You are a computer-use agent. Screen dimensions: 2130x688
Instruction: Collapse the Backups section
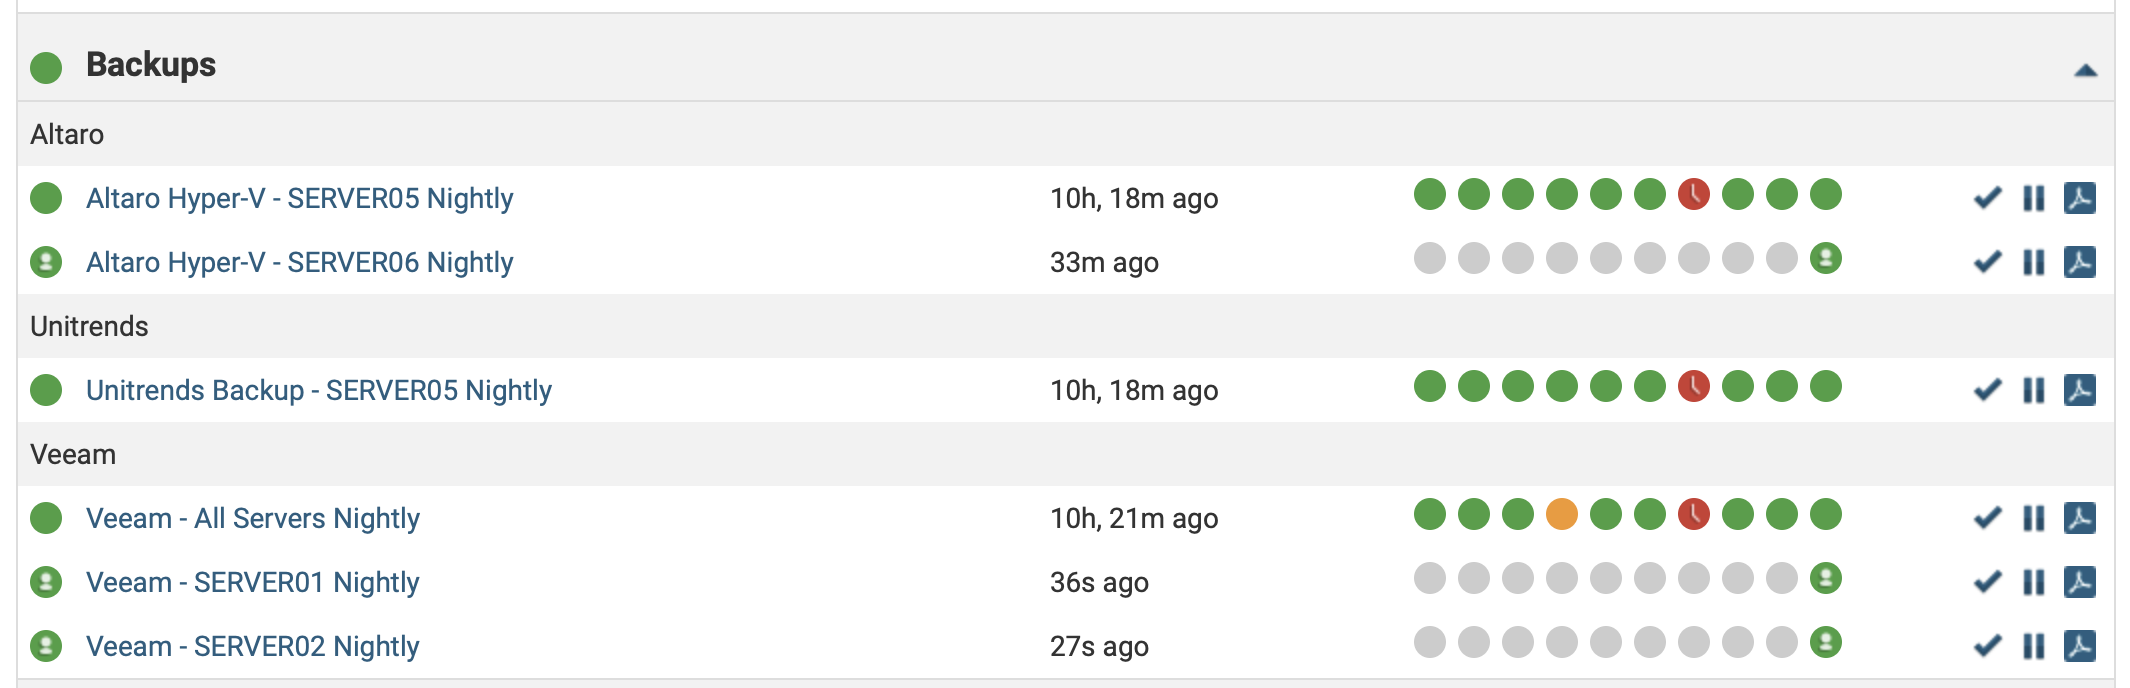point(2085,70)
